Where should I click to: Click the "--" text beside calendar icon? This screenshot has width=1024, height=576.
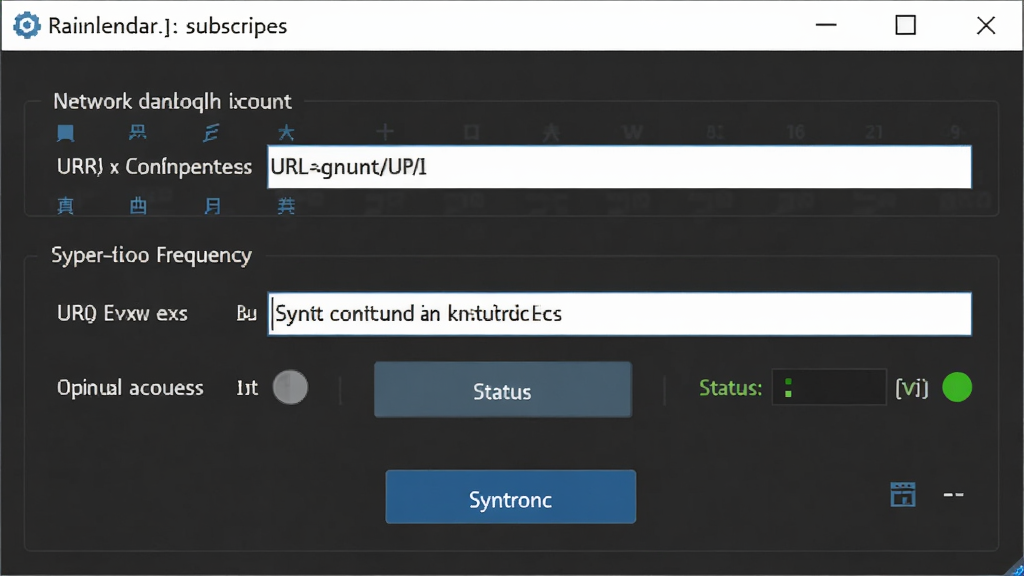(953, 495)
